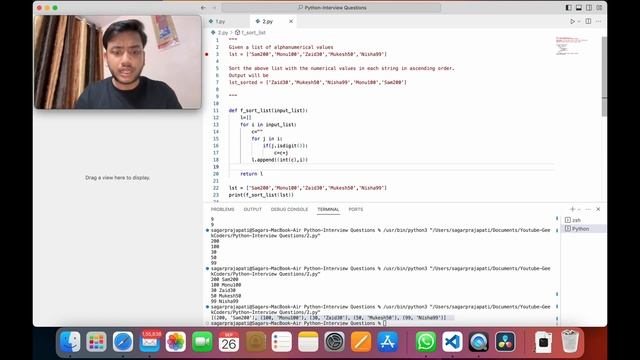Go back using the navigation arrow

pos(203,8)
